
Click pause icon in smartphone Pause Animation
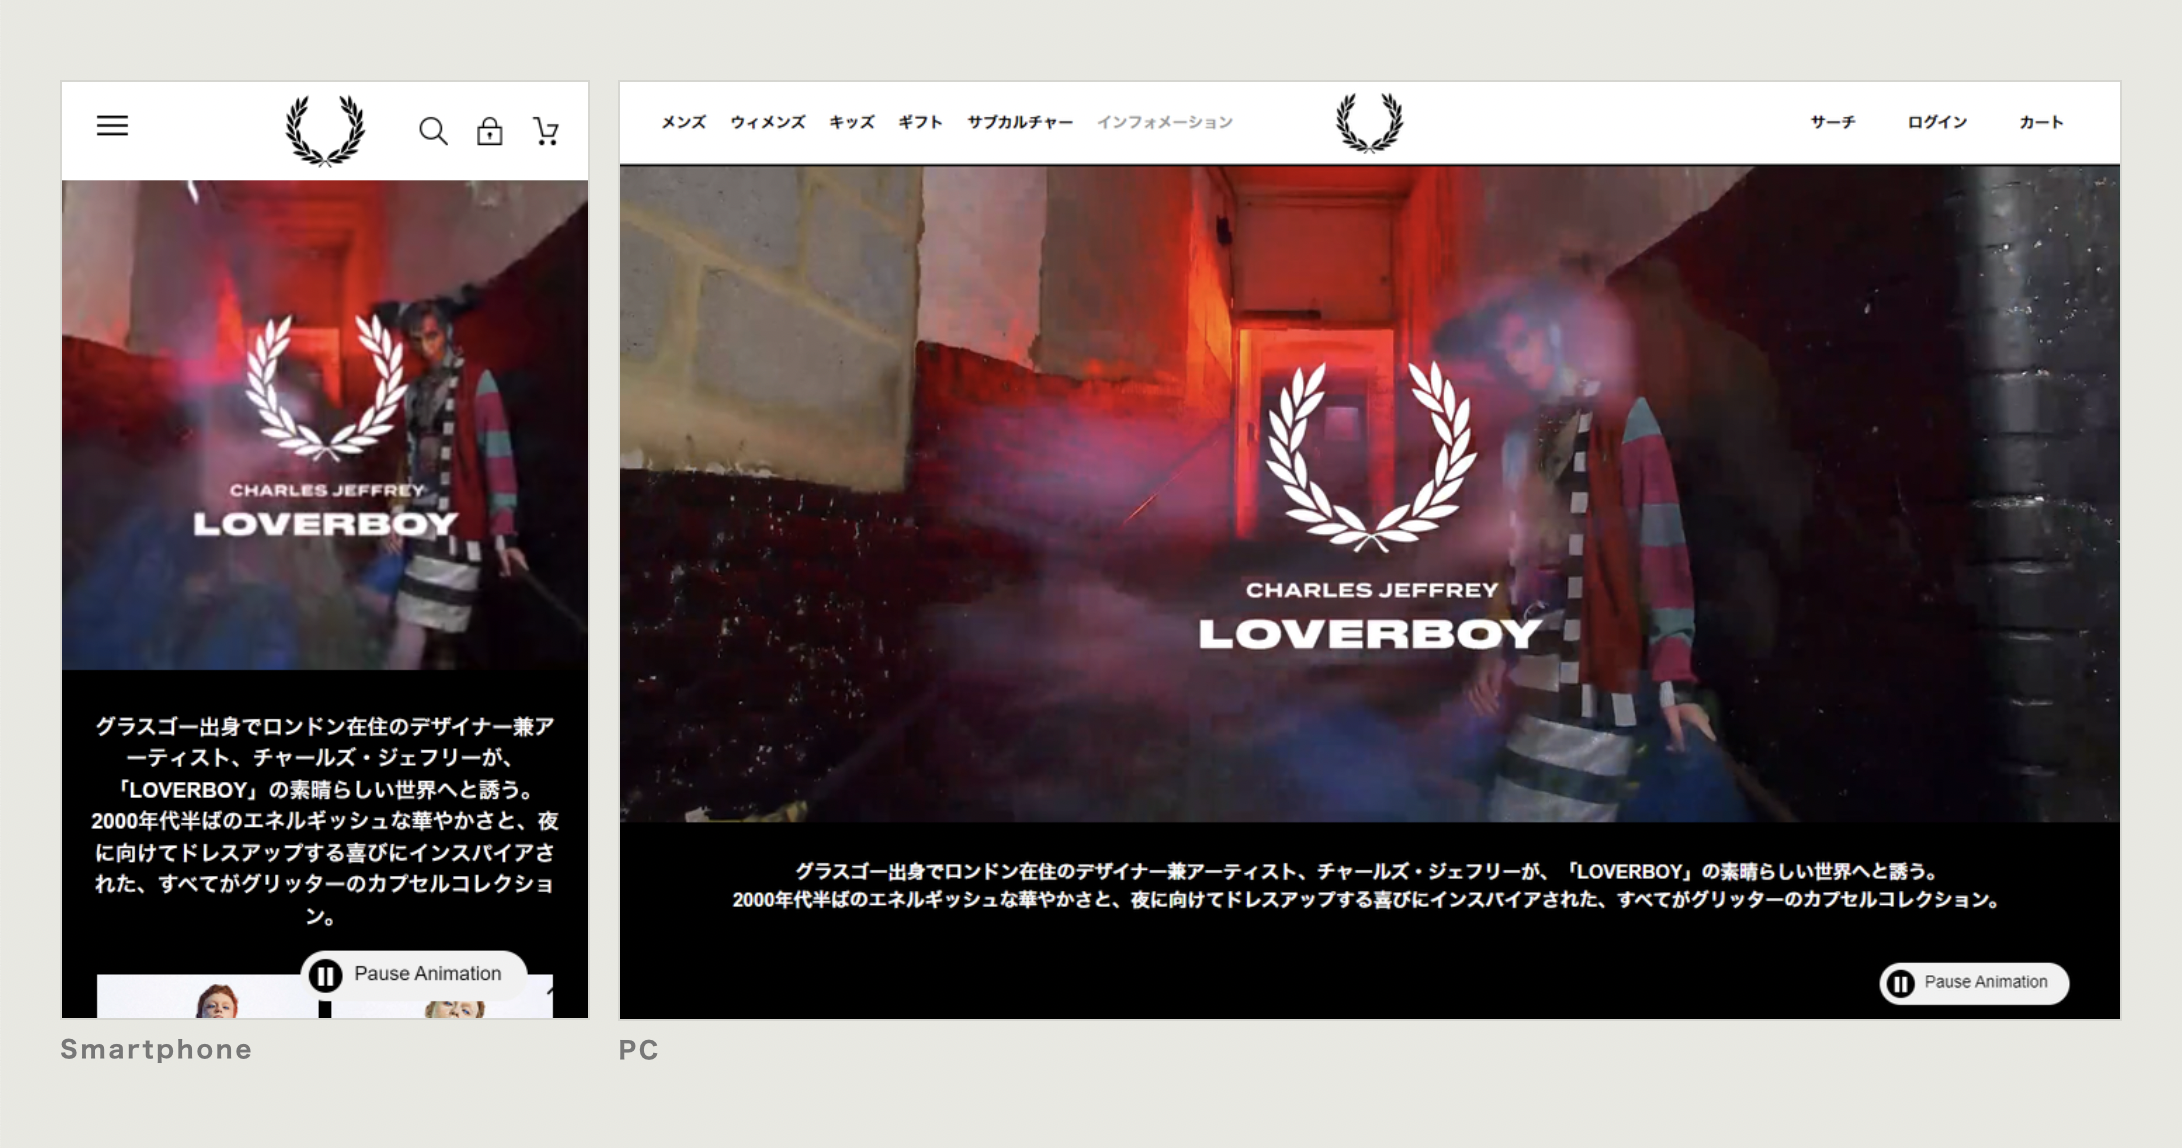[x=325, y=975]
